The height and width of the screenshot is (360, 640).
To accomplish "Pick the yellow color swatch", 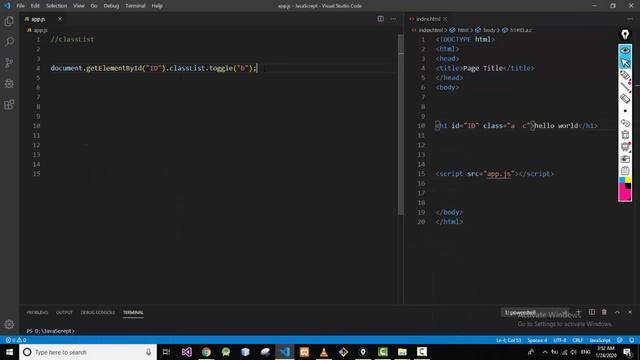I will [x=628, y=180].
